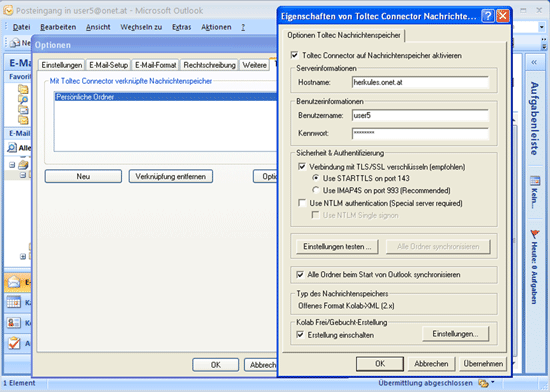Toggle Alle Ordner beim Start synchronisieren
Viewport: 550px width, 392px height.
point(300,274)
